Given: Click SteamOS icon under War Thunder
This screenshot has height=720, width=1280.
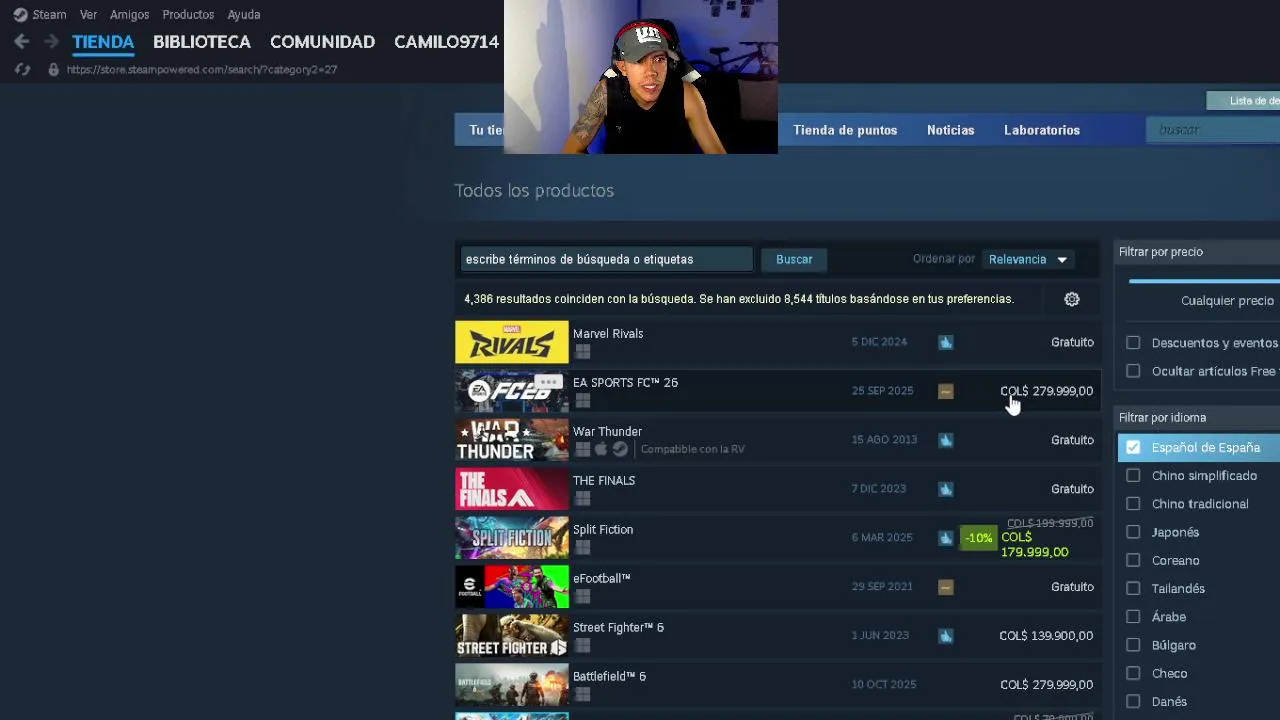Looking at the screenshot, I should pyautogui.click(x=620, y=449).
